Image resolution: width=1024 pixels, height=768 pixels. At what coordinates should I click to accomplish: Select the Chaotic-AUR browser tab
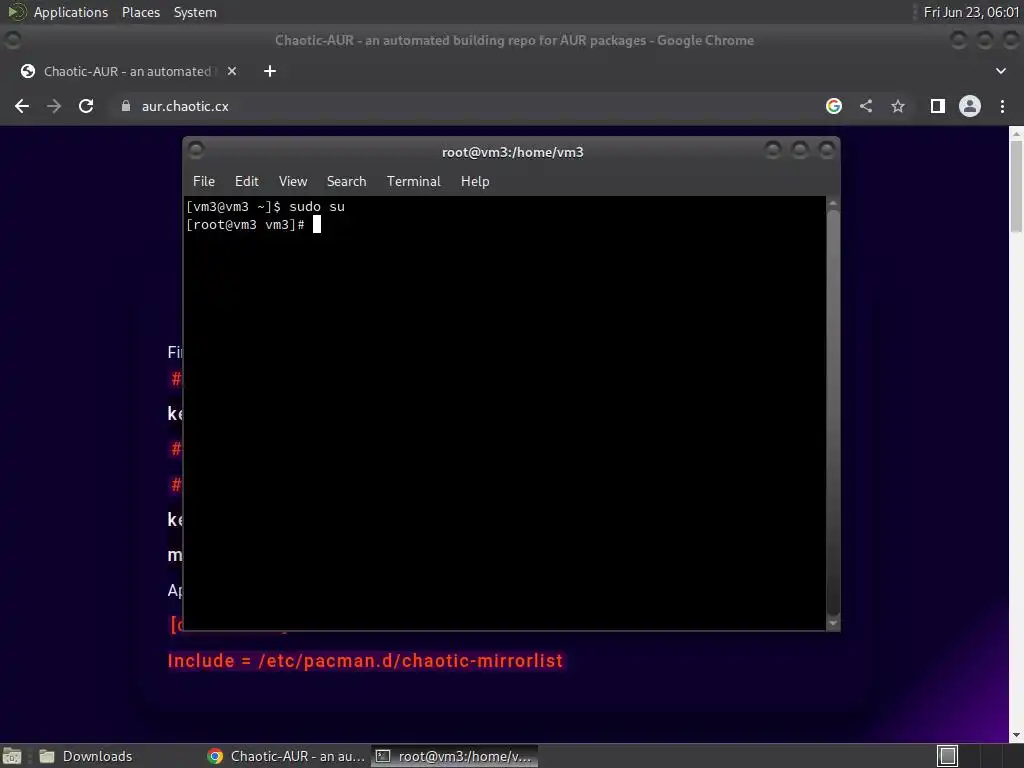pyautogui.click(x=127, y=71)
